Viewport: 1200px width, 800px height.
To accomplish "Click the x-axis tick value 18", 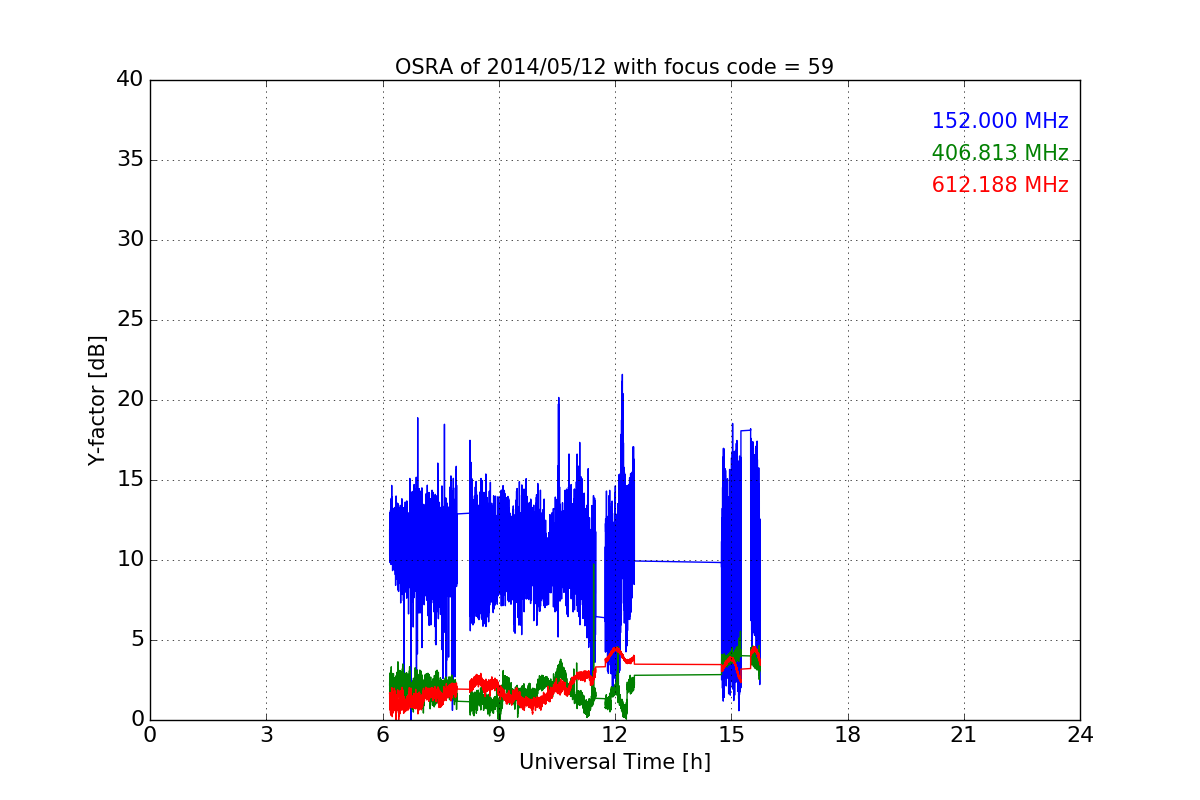I will point(848,735).
